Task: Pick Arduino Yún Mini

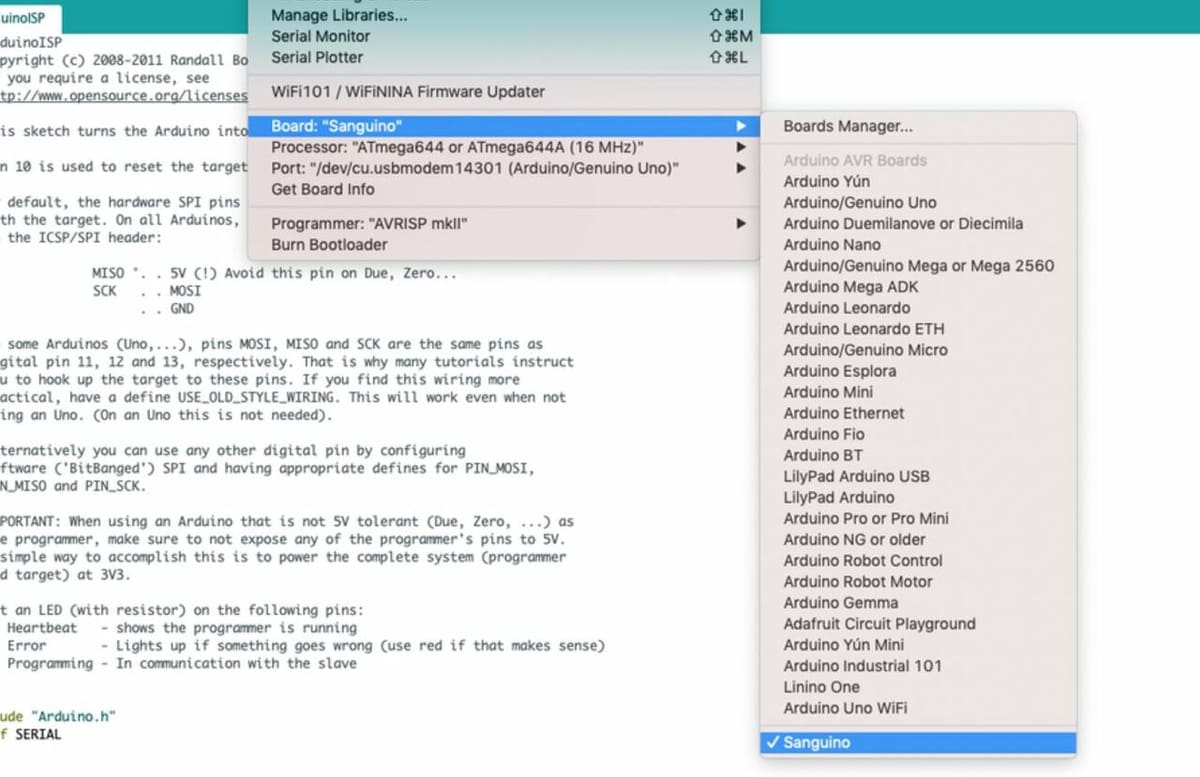Action: pos(918,643)
